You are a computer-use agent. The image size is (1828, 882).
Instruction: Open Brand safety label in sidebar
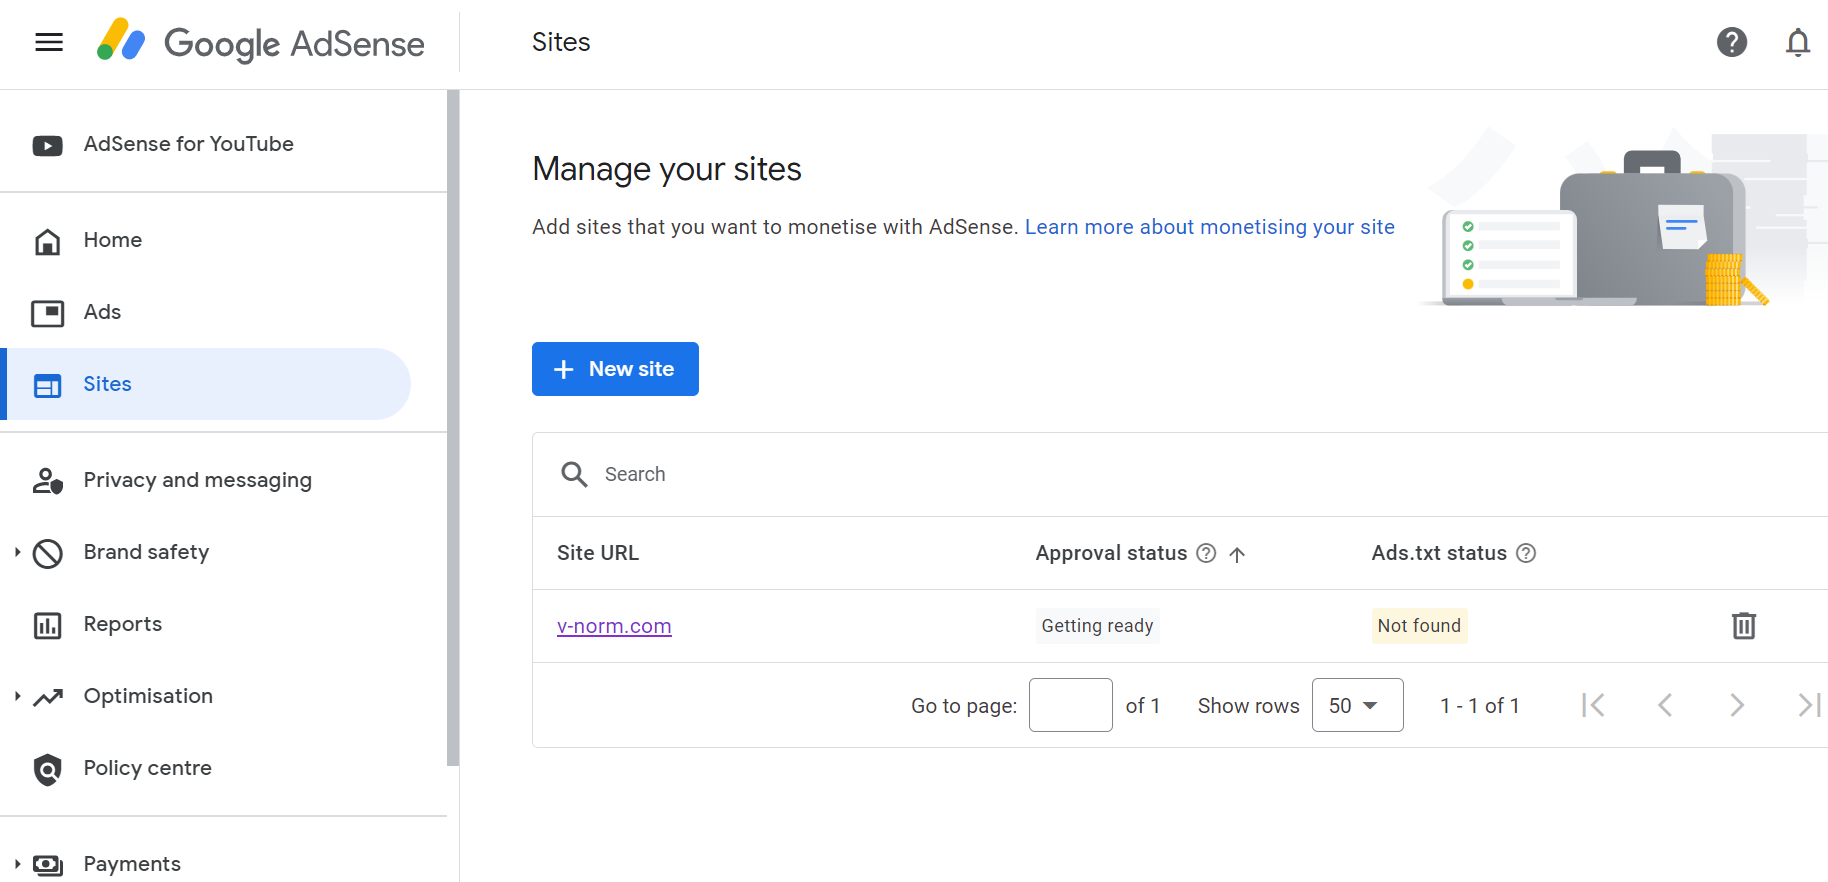[147, 552]
